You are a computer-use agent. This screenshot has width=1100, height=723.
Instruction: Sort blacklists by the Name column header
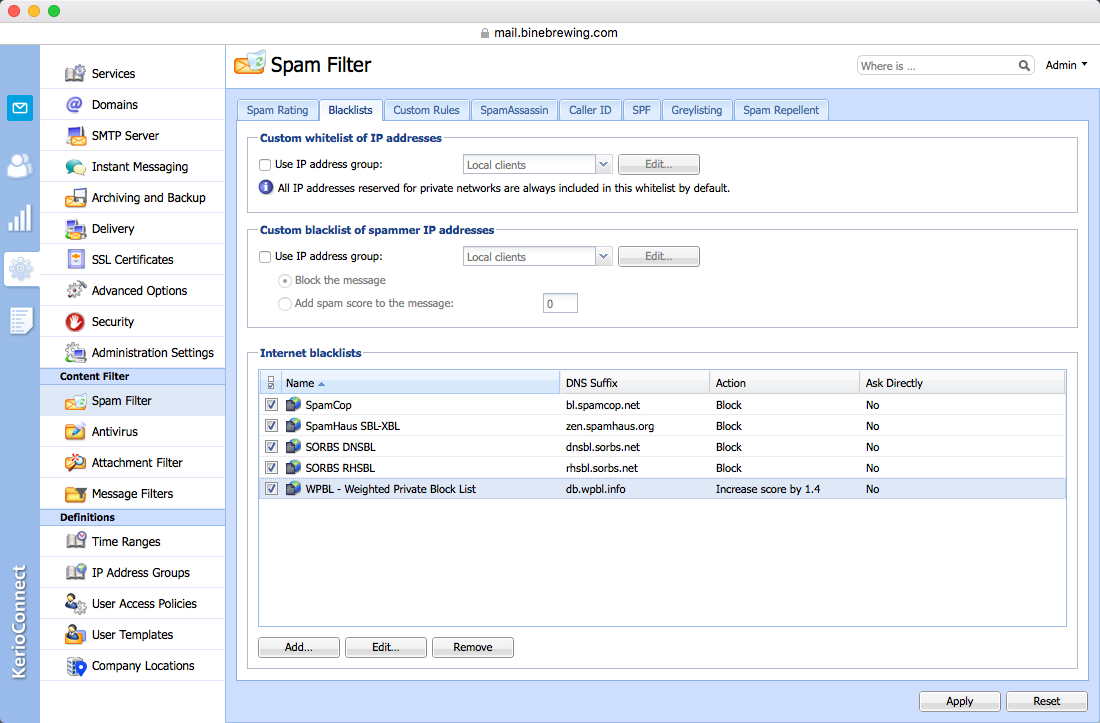tap(300, 383)
